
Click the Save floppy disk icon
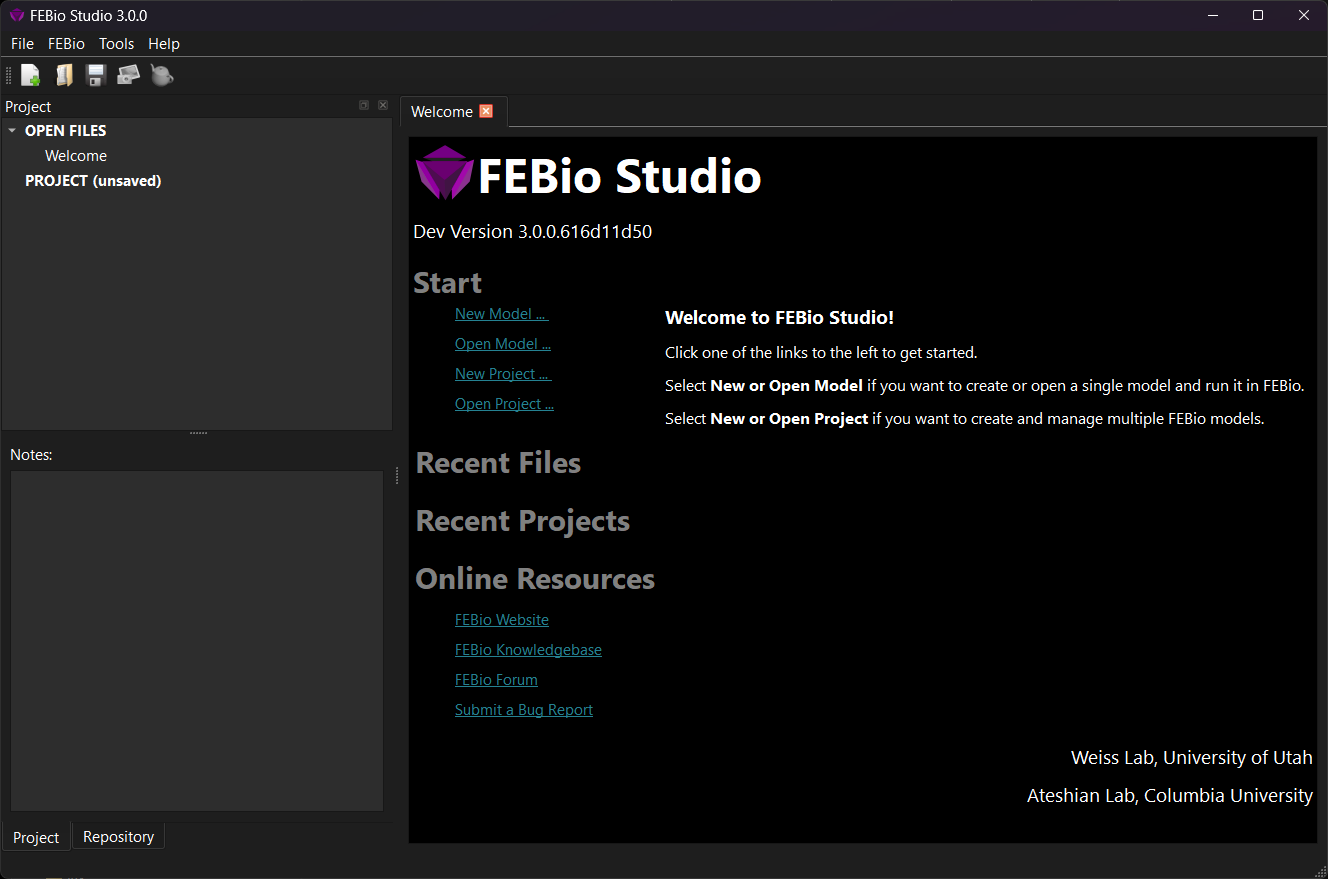[96, 75]
